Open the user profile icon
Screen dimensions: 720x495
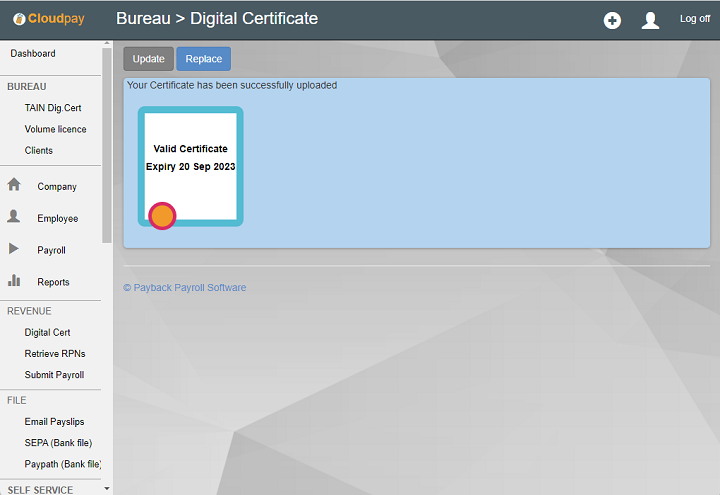(x=650, y=20)
